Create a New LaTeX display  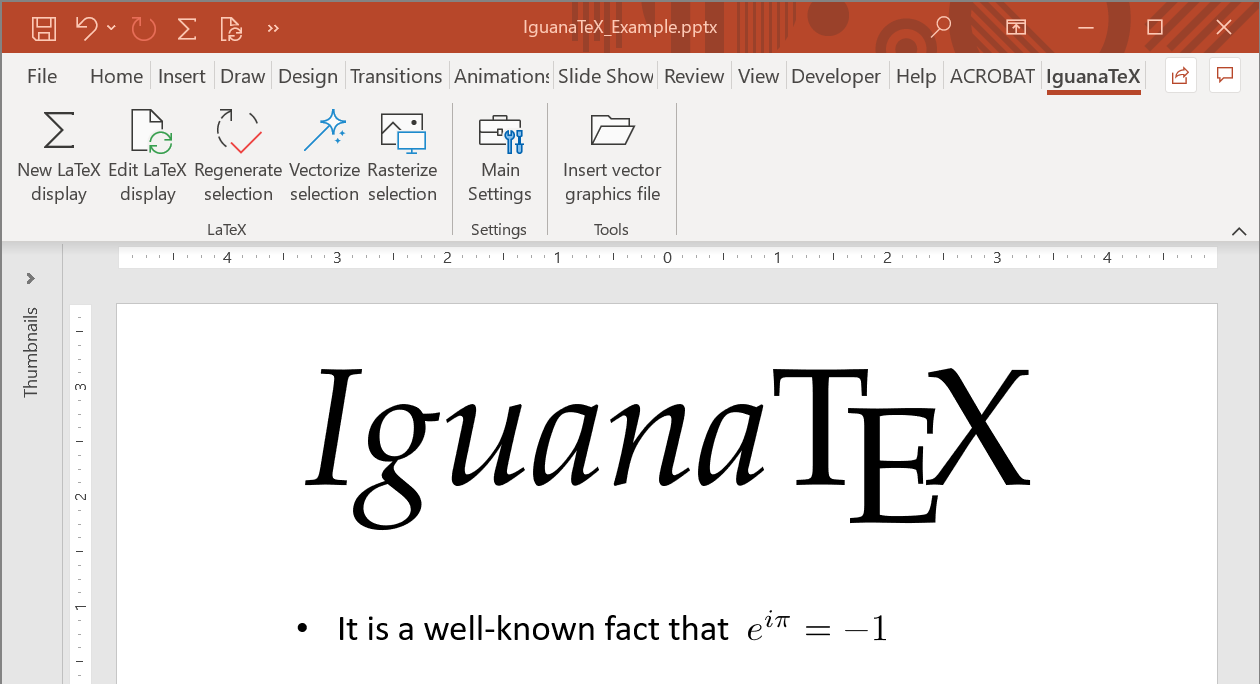click(59, 157)
